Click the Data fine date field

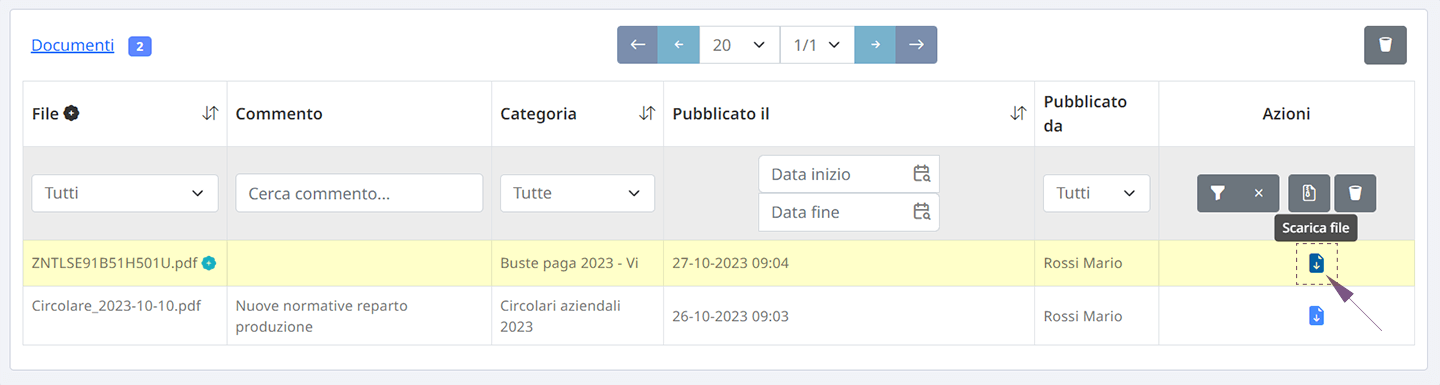pyautogui.click(x=849, y=212)
